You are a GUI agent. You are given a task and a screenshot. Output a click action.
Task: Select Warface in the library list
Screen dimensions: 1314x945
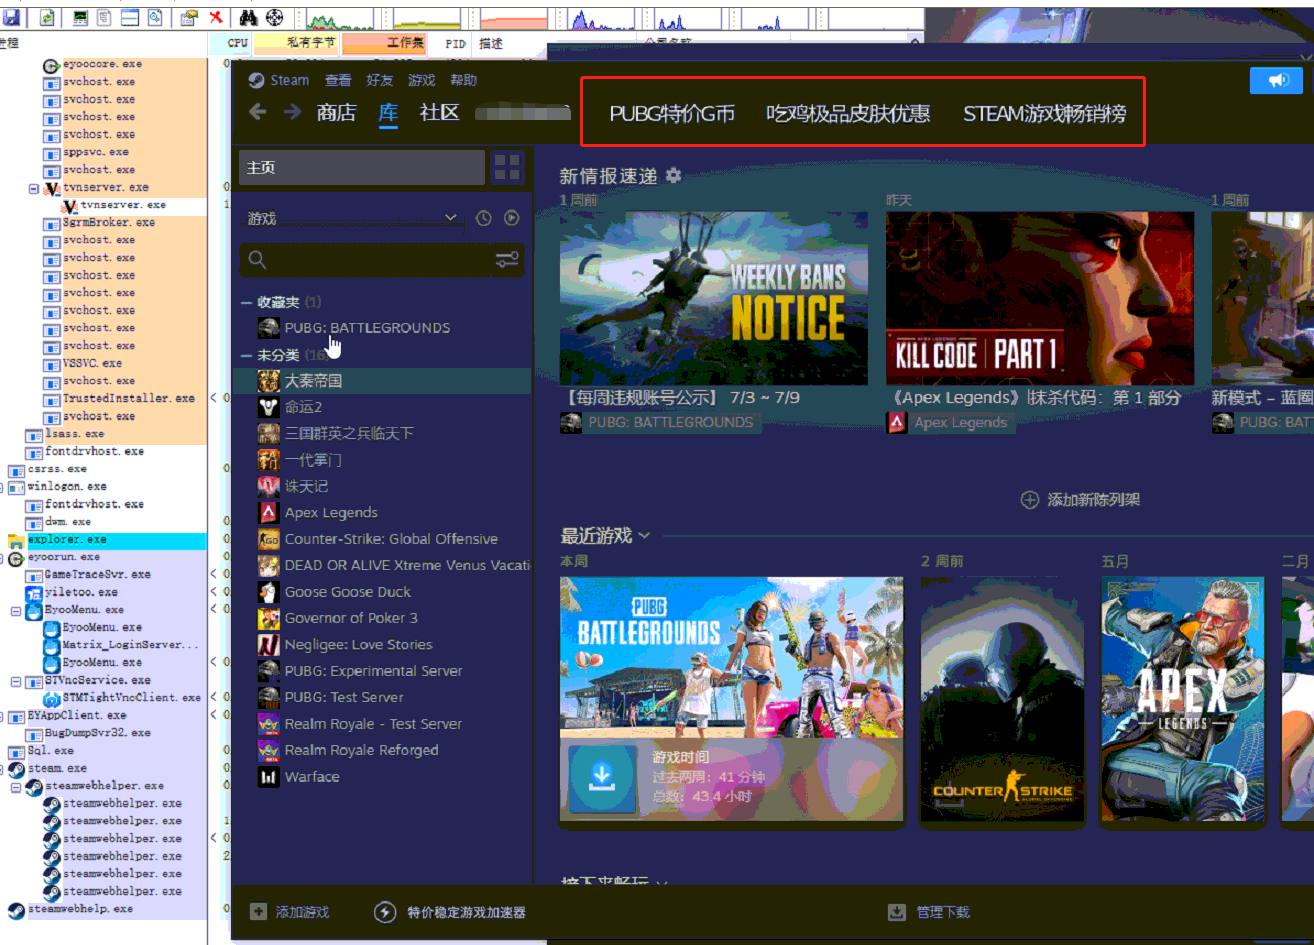pos(312,777)
